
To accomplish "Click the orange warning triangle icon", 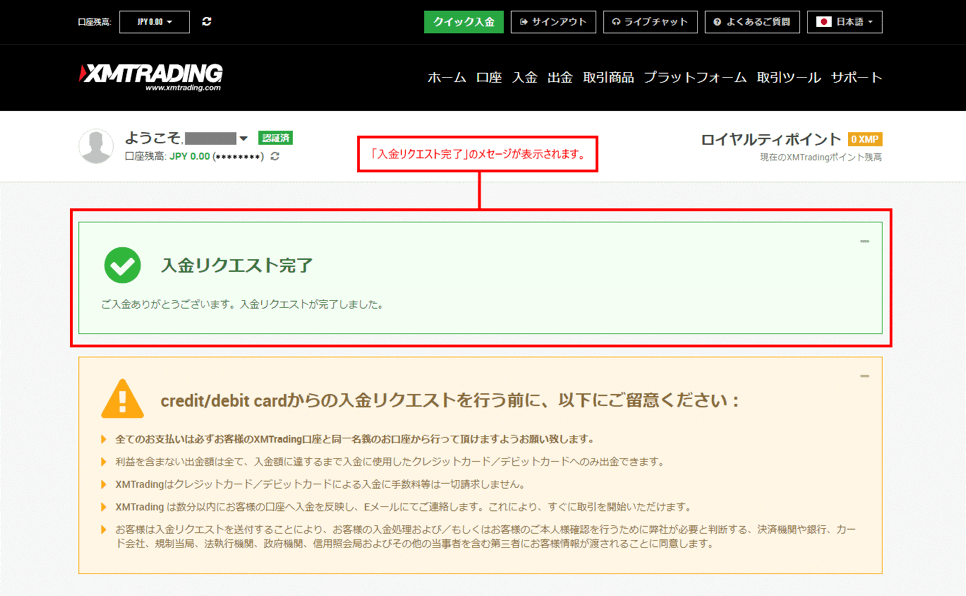I will tap(122, 399).
